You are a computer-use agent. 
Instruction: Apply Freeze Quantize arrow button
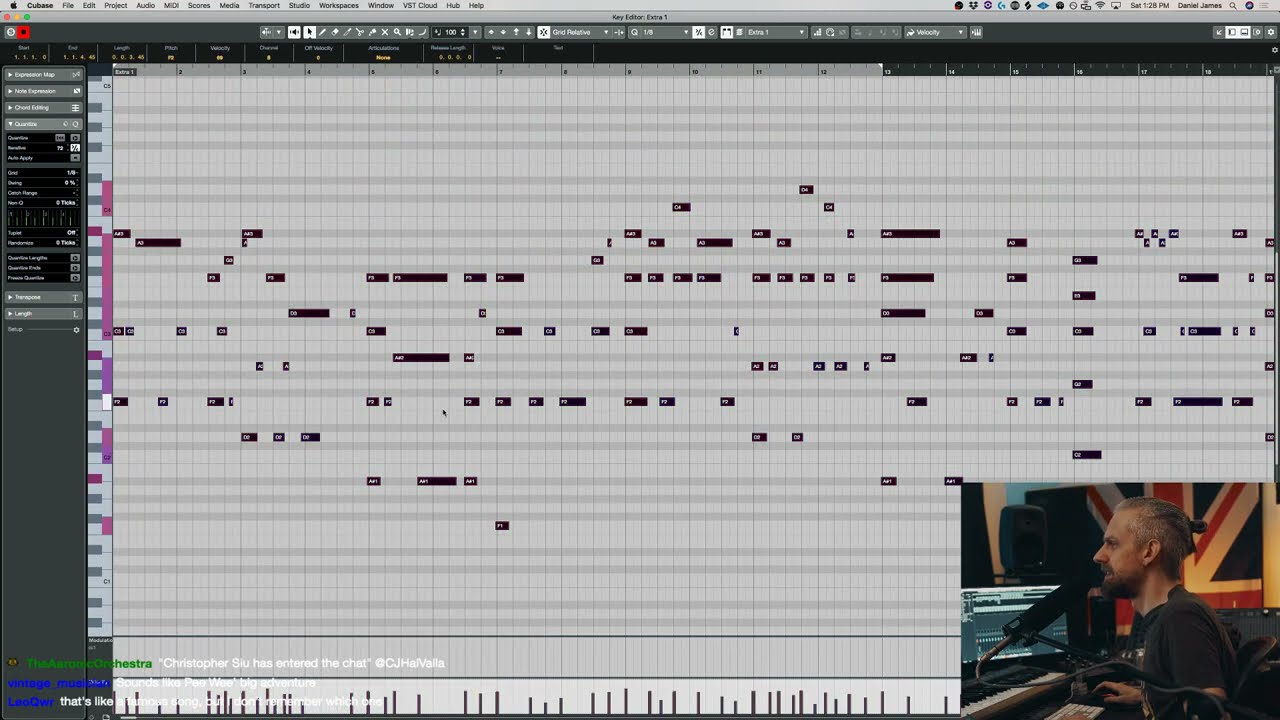tap(75, 278)
